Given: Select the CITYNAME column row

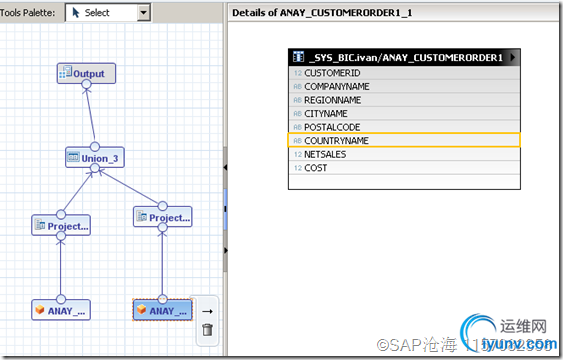Looking at the screenshot, I should point(404,113).
